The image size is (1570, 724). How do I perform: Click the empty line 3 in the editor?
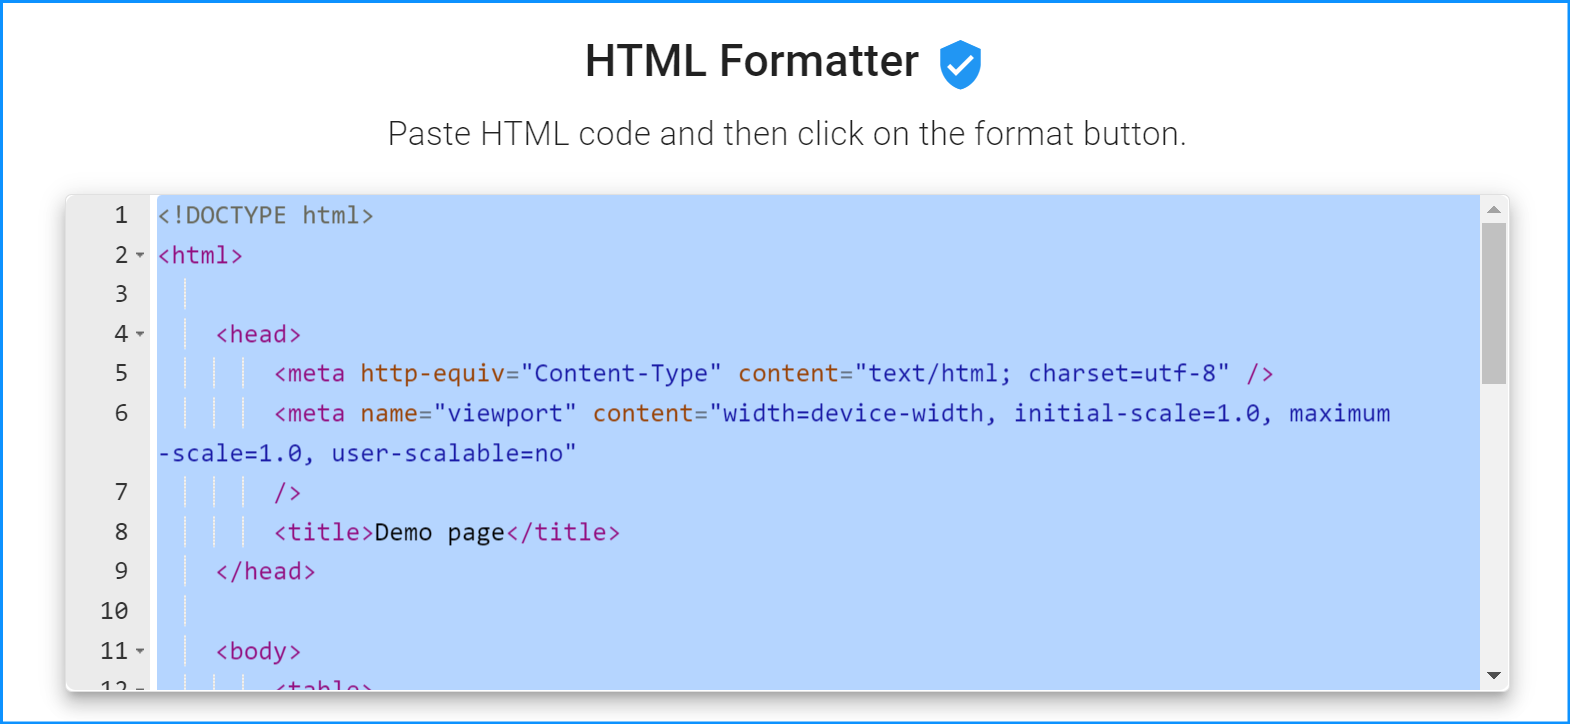click(400, 293)
